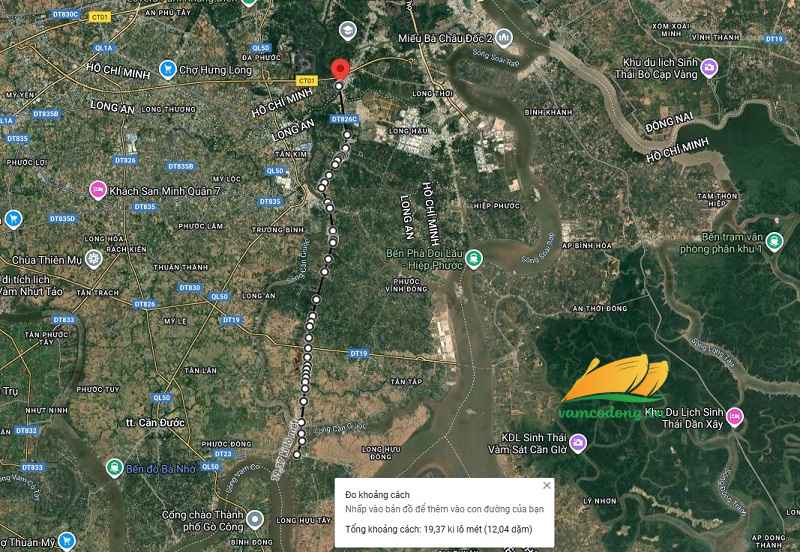Select KDL Sinh Thái Vàm Sát Cần Giờ pin
This screenshot has height=552, width=800.
pos(578,443)
